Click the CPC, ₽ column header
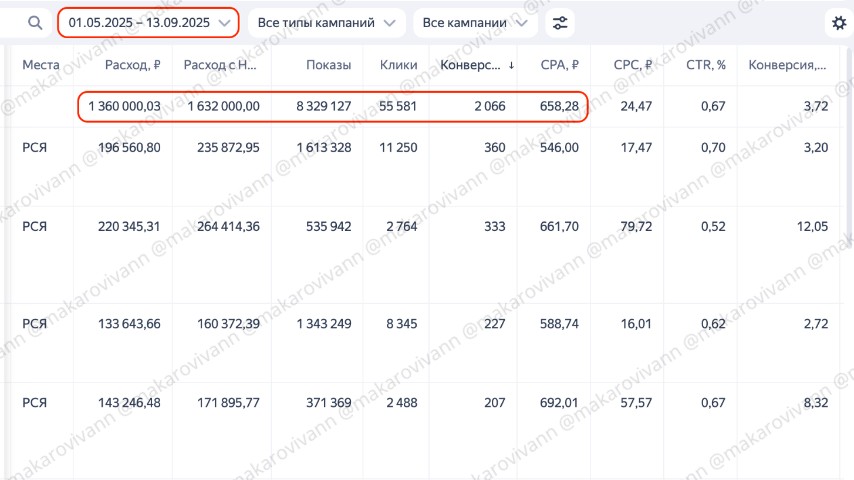Image resolution: width=854 pixels, height=480 pixels. (x=633, y=65)
